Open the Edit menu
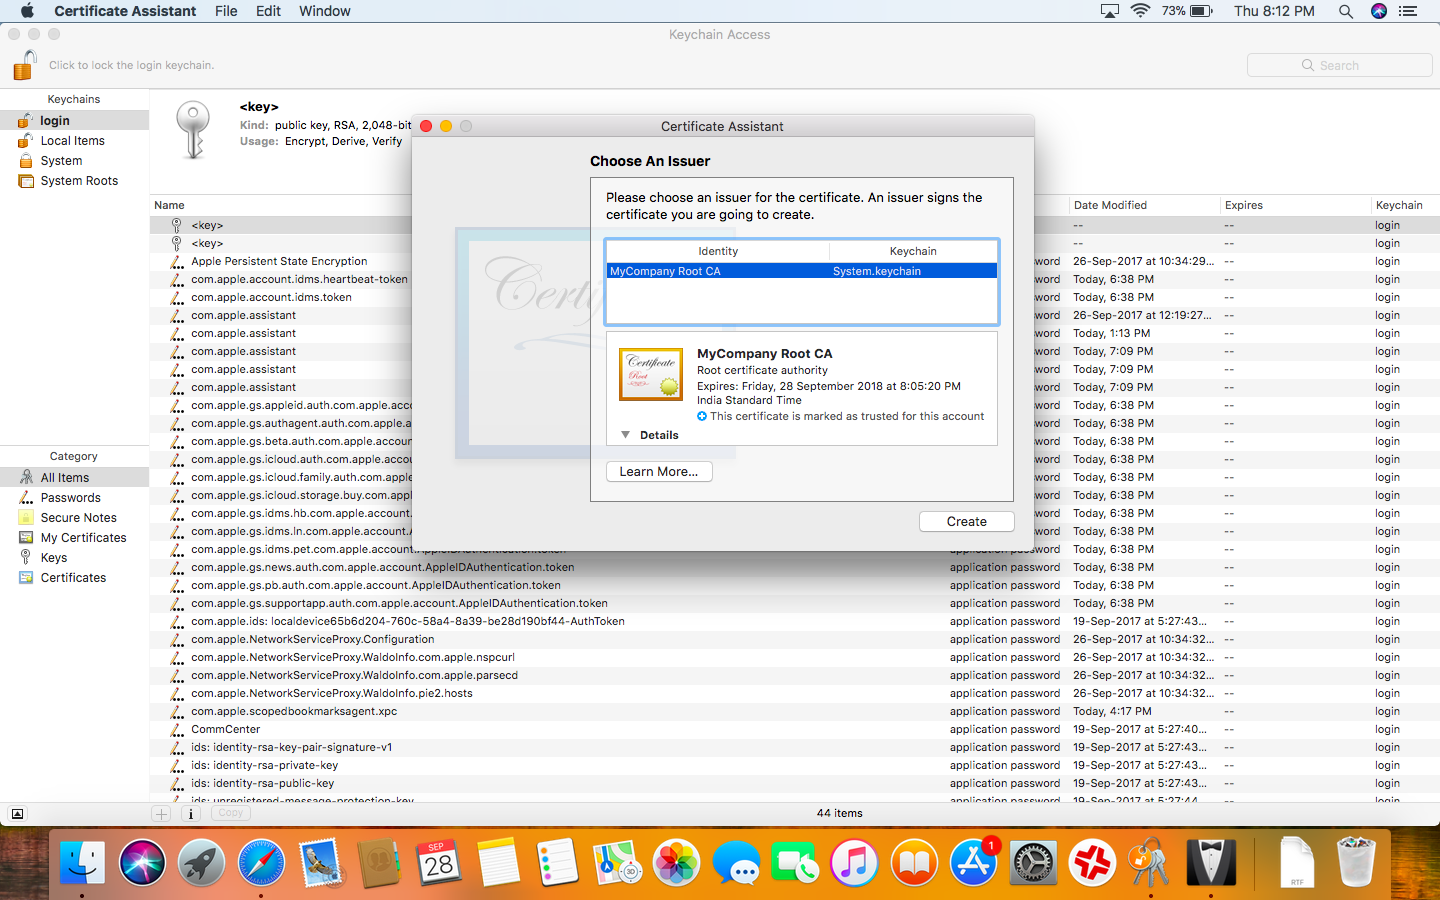Image resolution: width=1440 pixels, height=900 pixels. pos(268,11)
